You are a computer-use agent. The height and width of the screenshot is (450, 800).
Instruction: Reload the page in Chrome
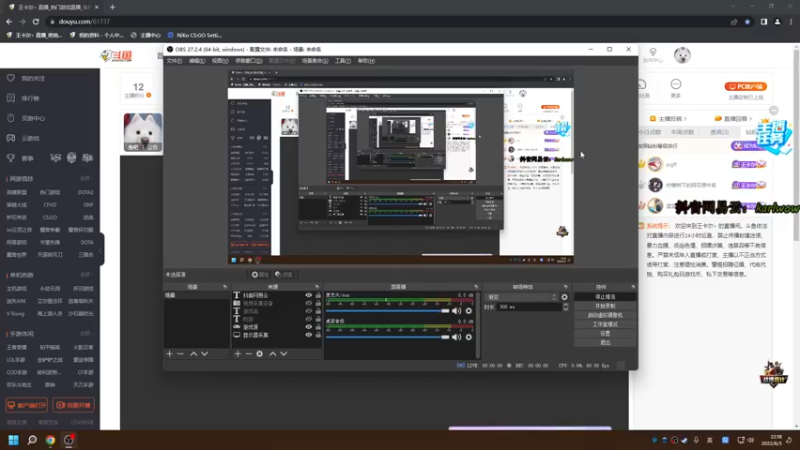click(36, 21)
